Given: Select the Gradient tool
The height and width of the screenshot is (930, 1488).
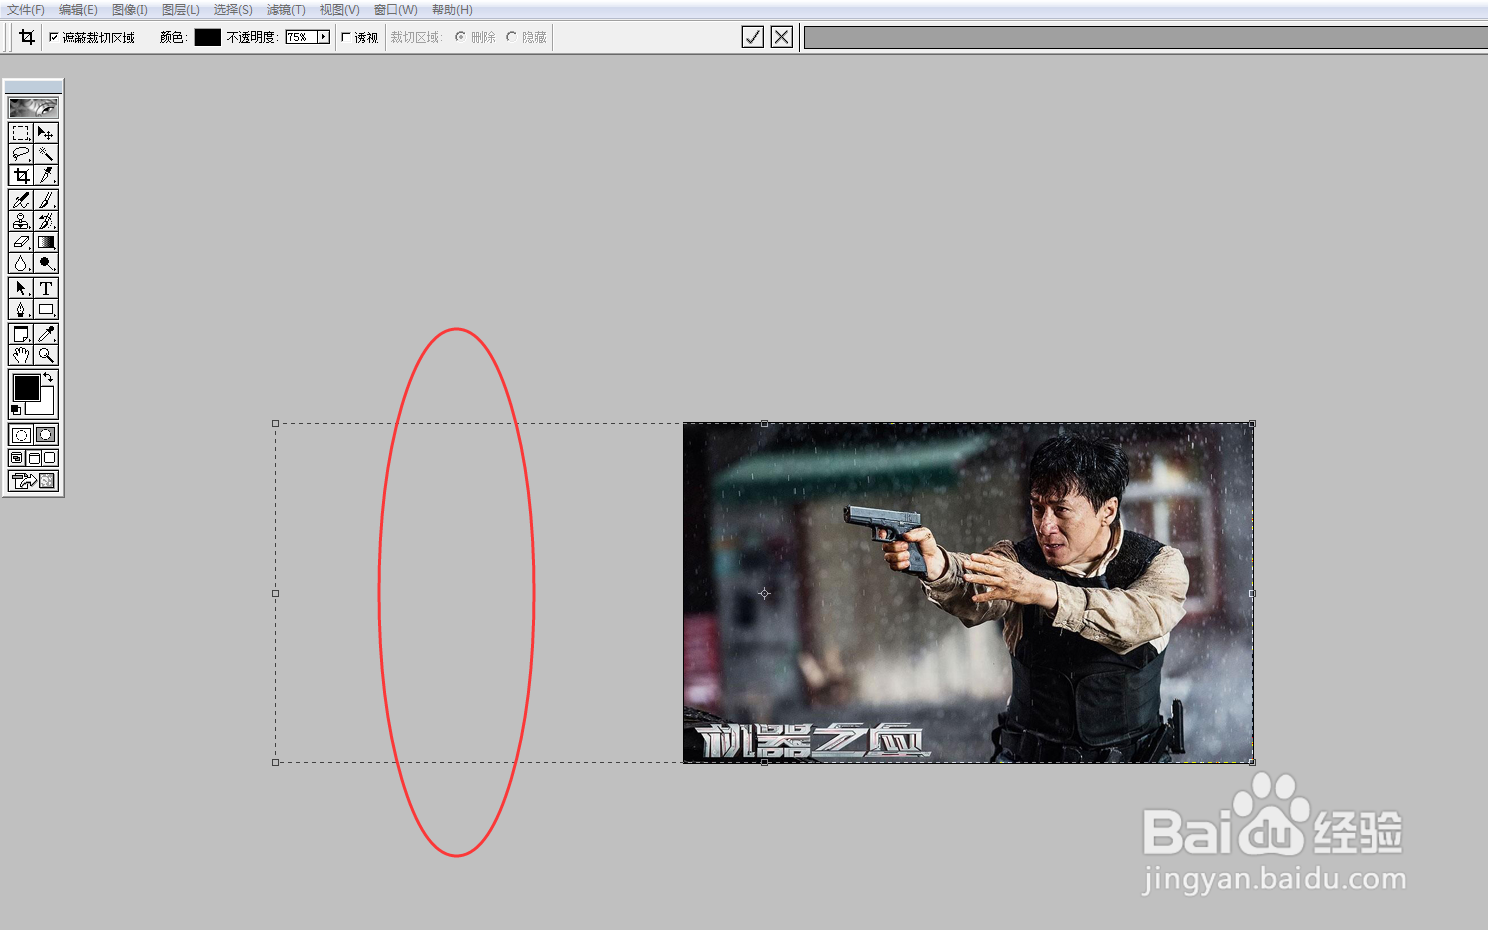Looking at the screenshot, I should point(46,242).
